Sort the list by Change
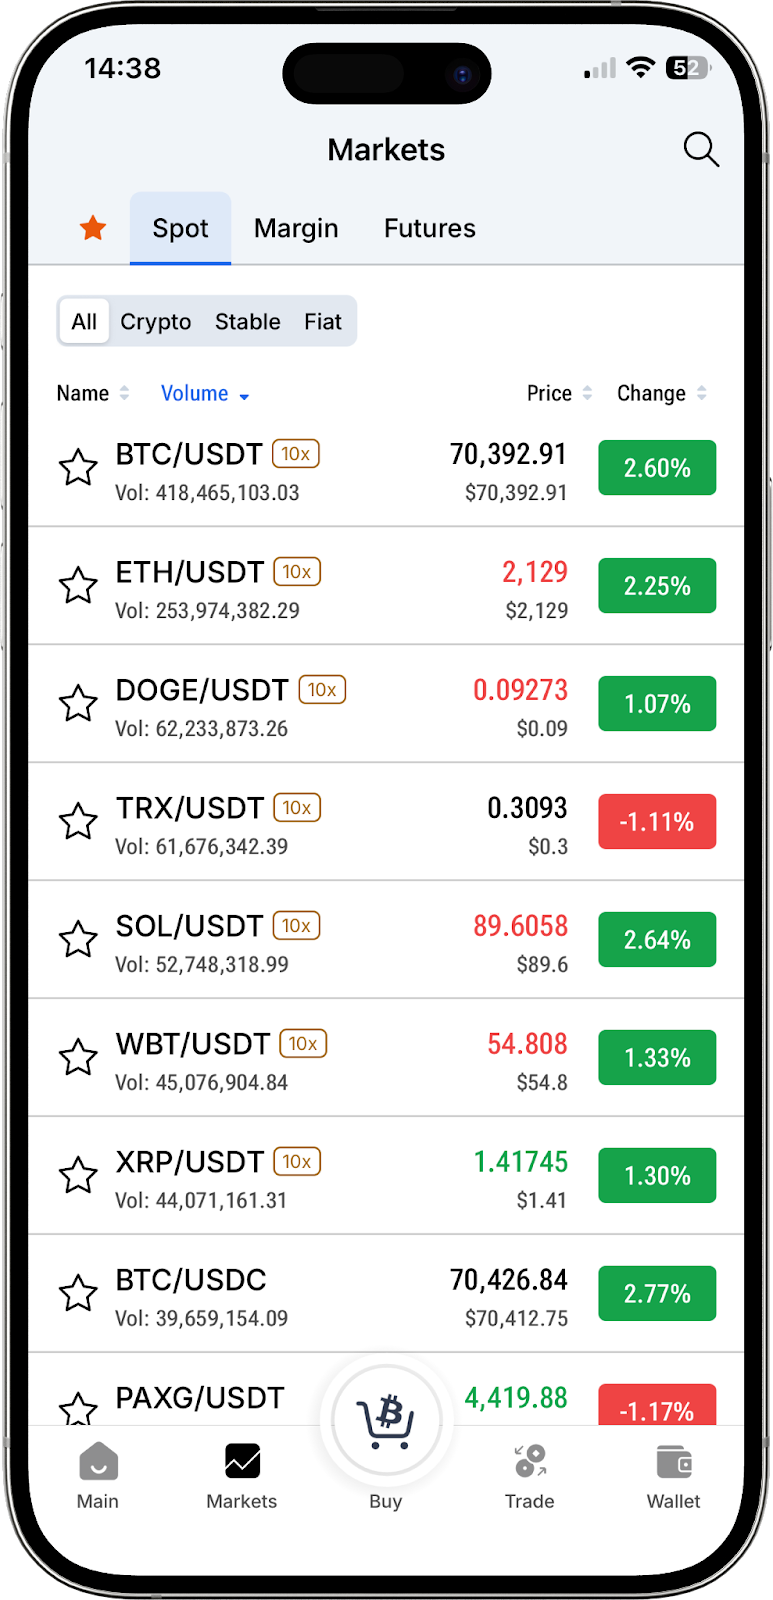This screenshot has width=773, height=1600. (661, 394)
